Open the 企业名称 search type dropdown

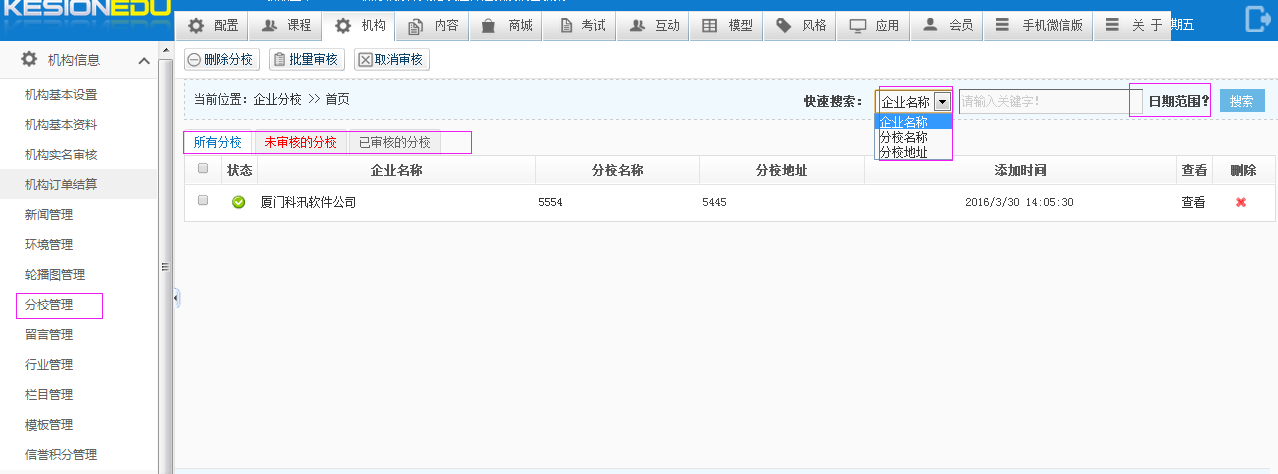942,101
